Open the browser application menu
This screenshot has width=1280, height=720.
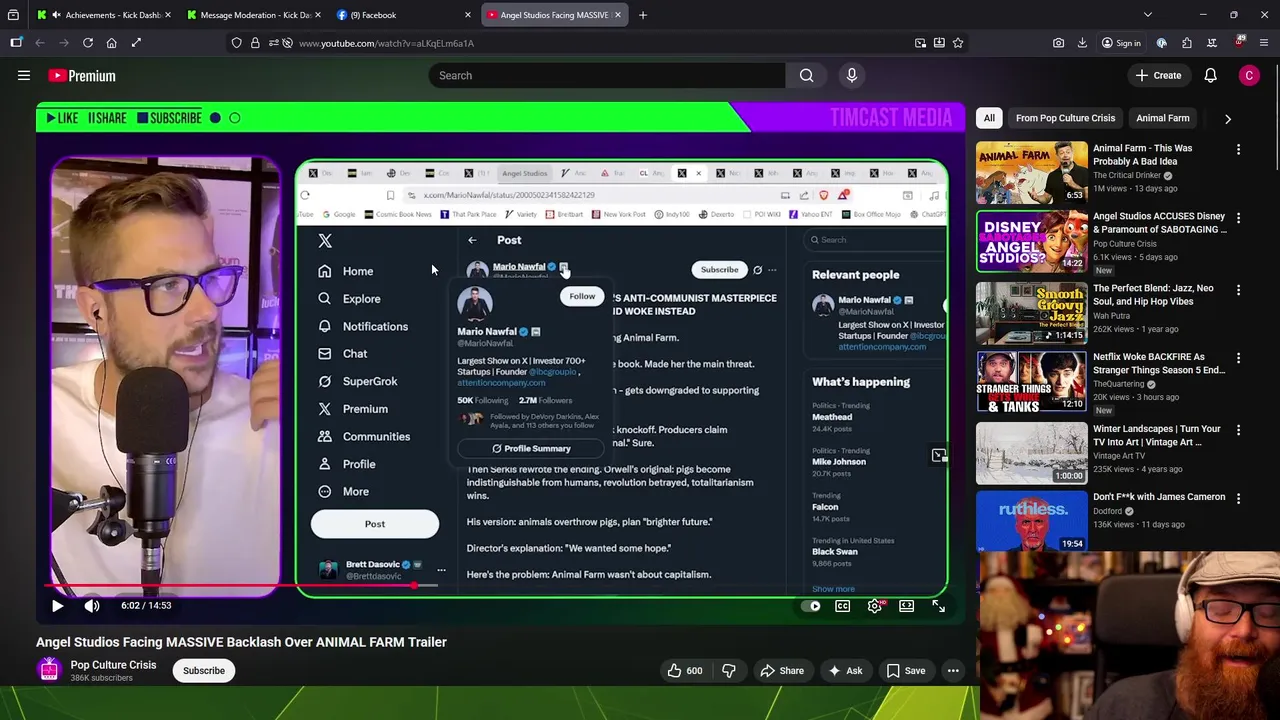pyautogui.click(x=1264, y=43)
